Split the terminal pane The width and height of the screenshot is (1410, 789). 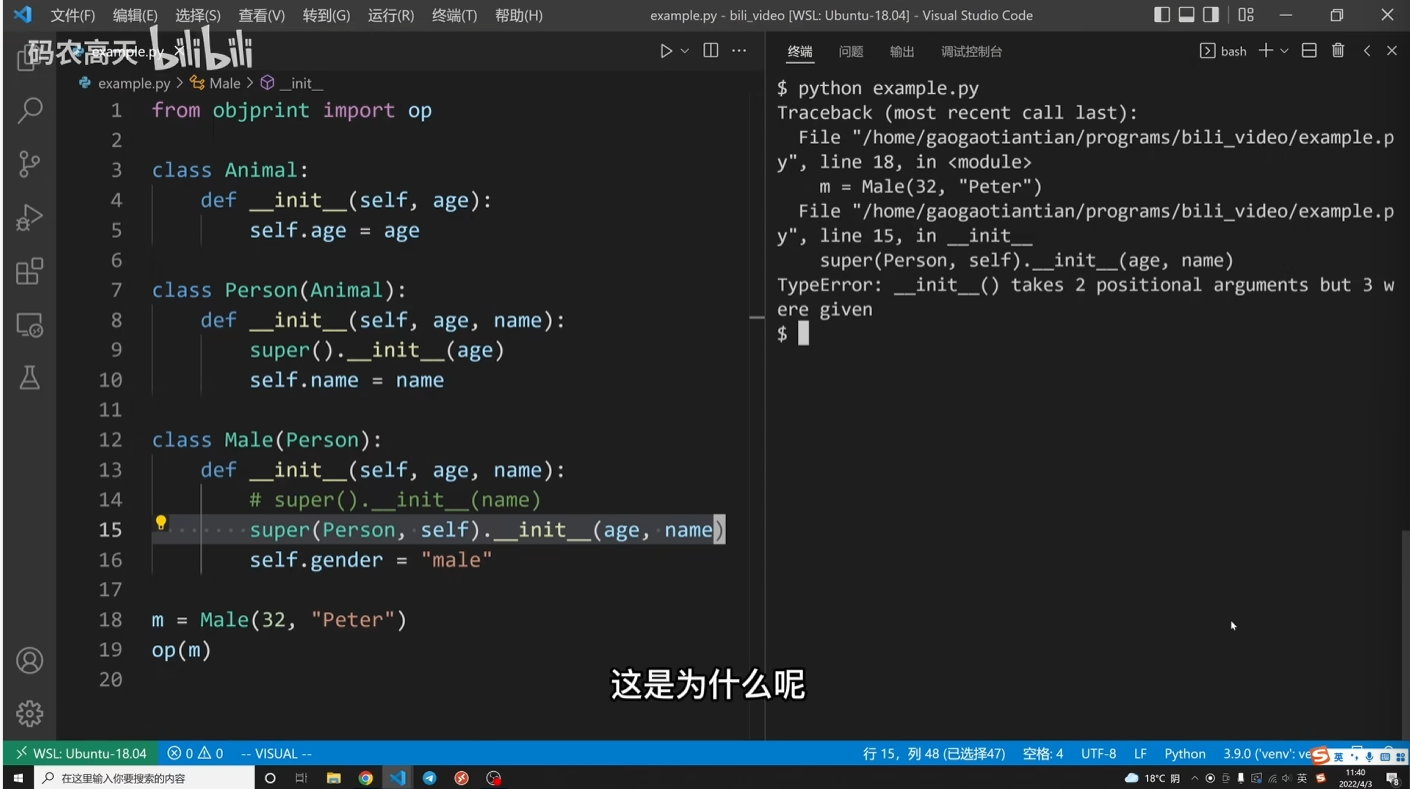(1309, 51)
